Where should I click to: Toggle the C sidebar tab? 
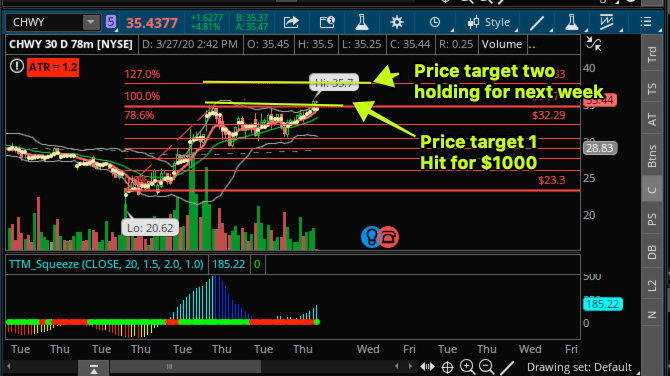tap(652, 190)
